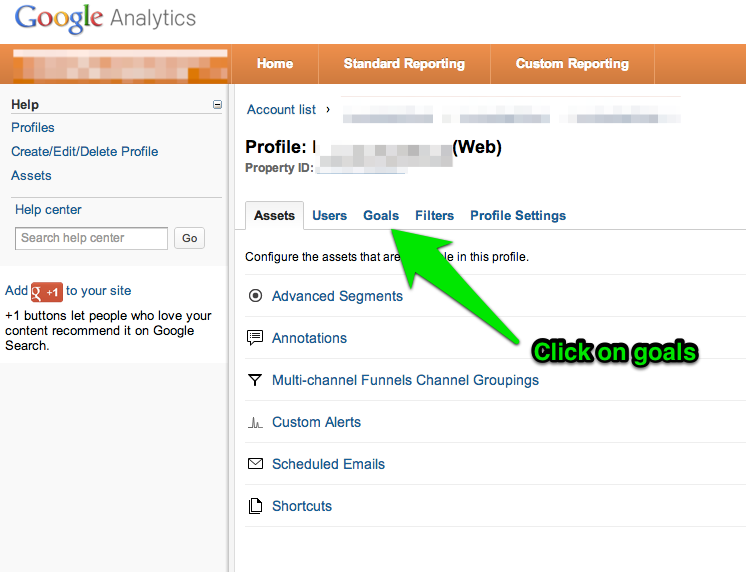The image size is (746, 572).
Task: Click the Shortcuts document icon
Action: 255,506
